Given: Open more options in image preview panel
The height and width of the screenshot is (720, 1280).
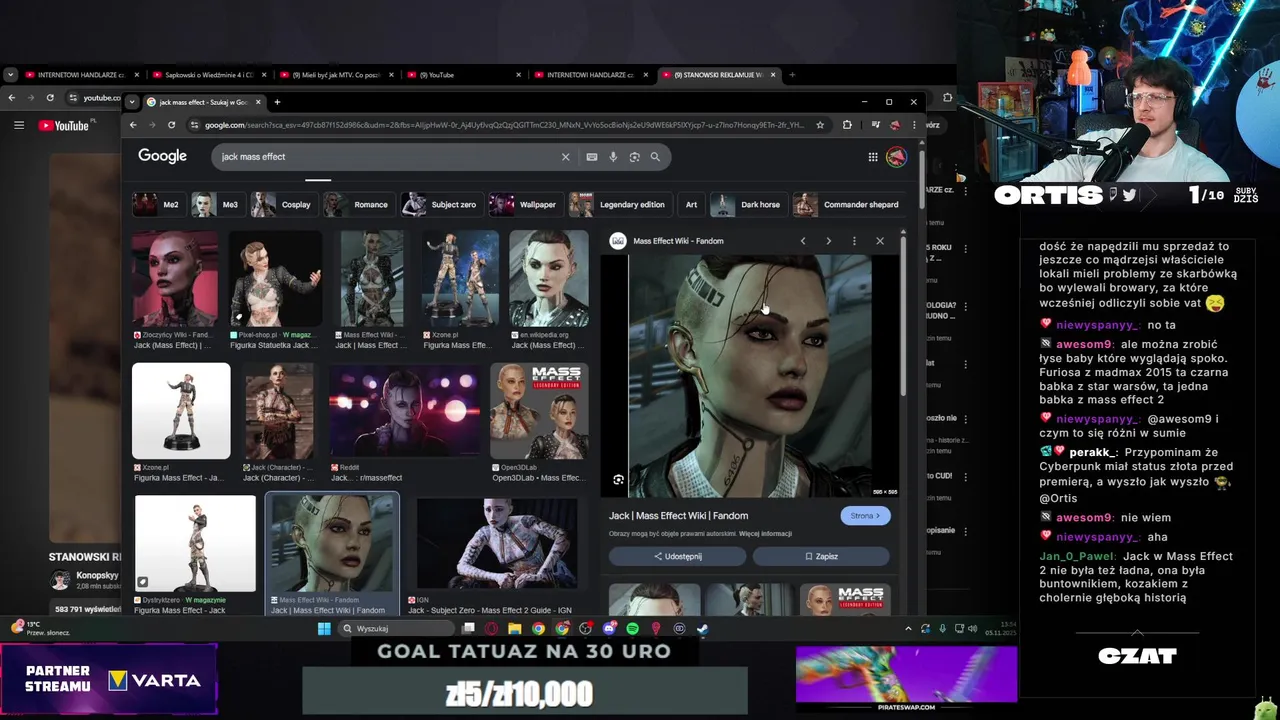Looking at the screenshot, I should (854, 241).
